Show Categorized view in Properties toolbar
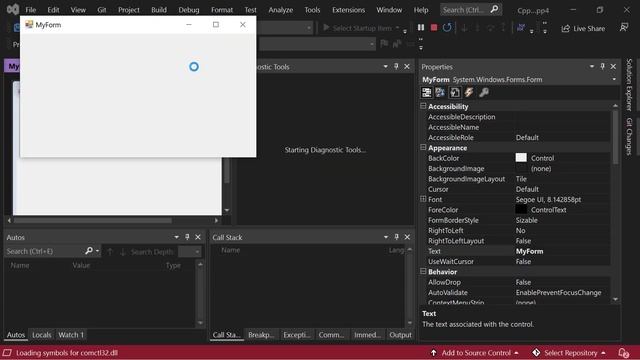 pyautogui.click(x=427, y=92)
